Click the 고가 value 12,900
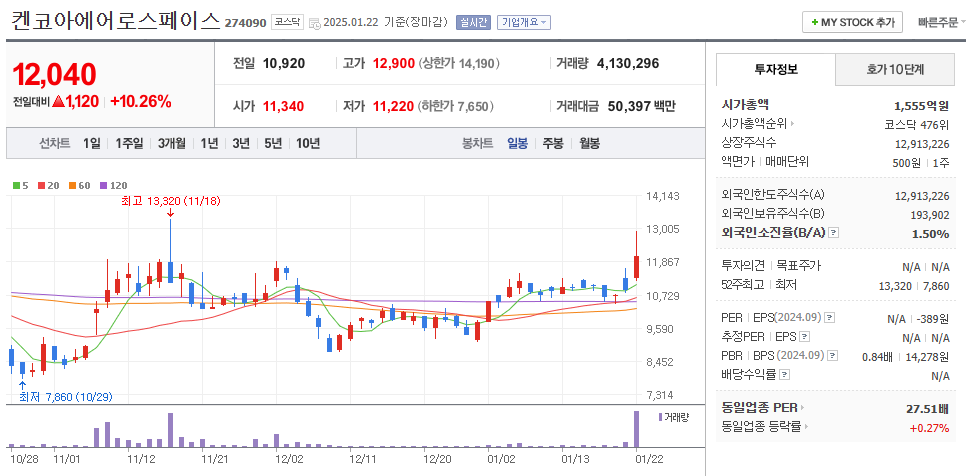 [x=393, y=63]
